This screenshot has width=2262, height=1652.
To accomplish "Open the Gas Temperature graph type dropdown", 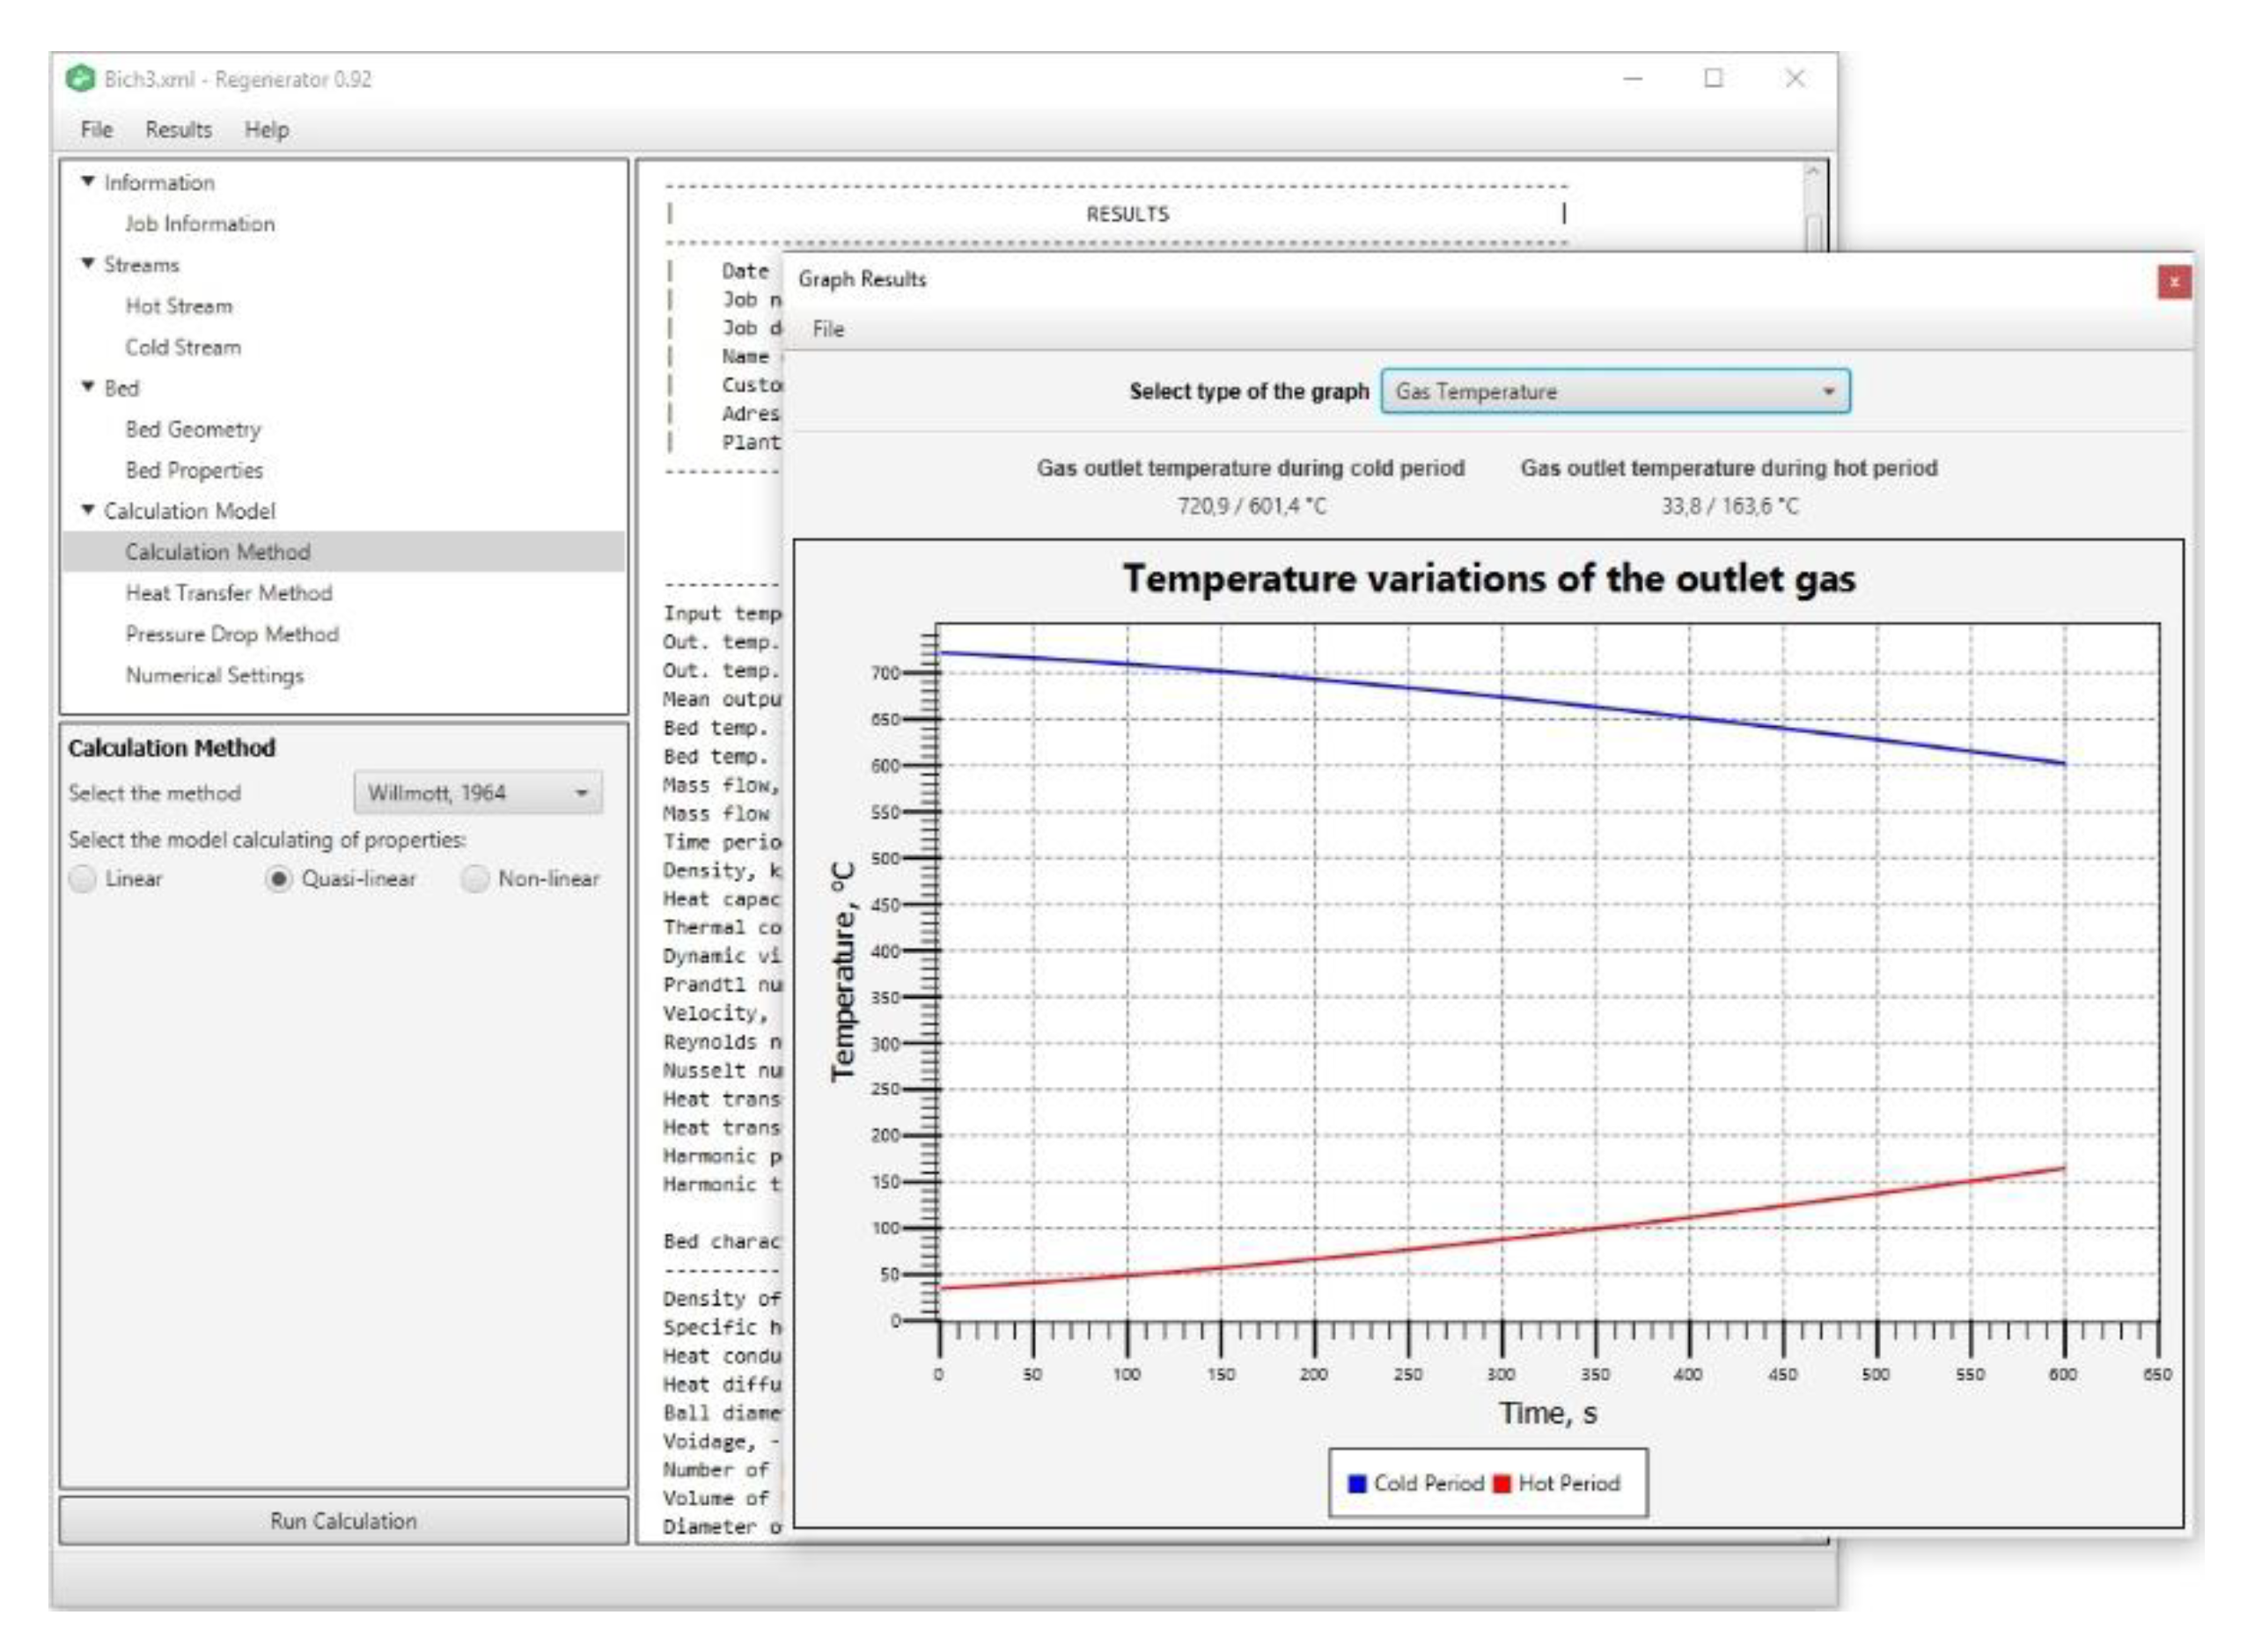I will click(x=1614, y=391).
